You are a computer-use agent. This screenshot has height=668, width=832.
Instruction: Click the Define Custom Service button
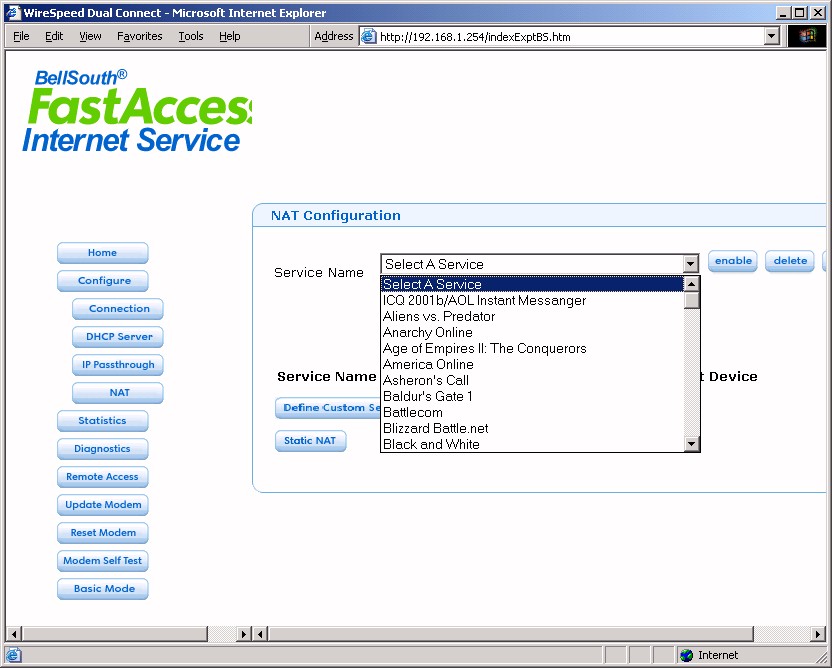[x=328, y=408]
